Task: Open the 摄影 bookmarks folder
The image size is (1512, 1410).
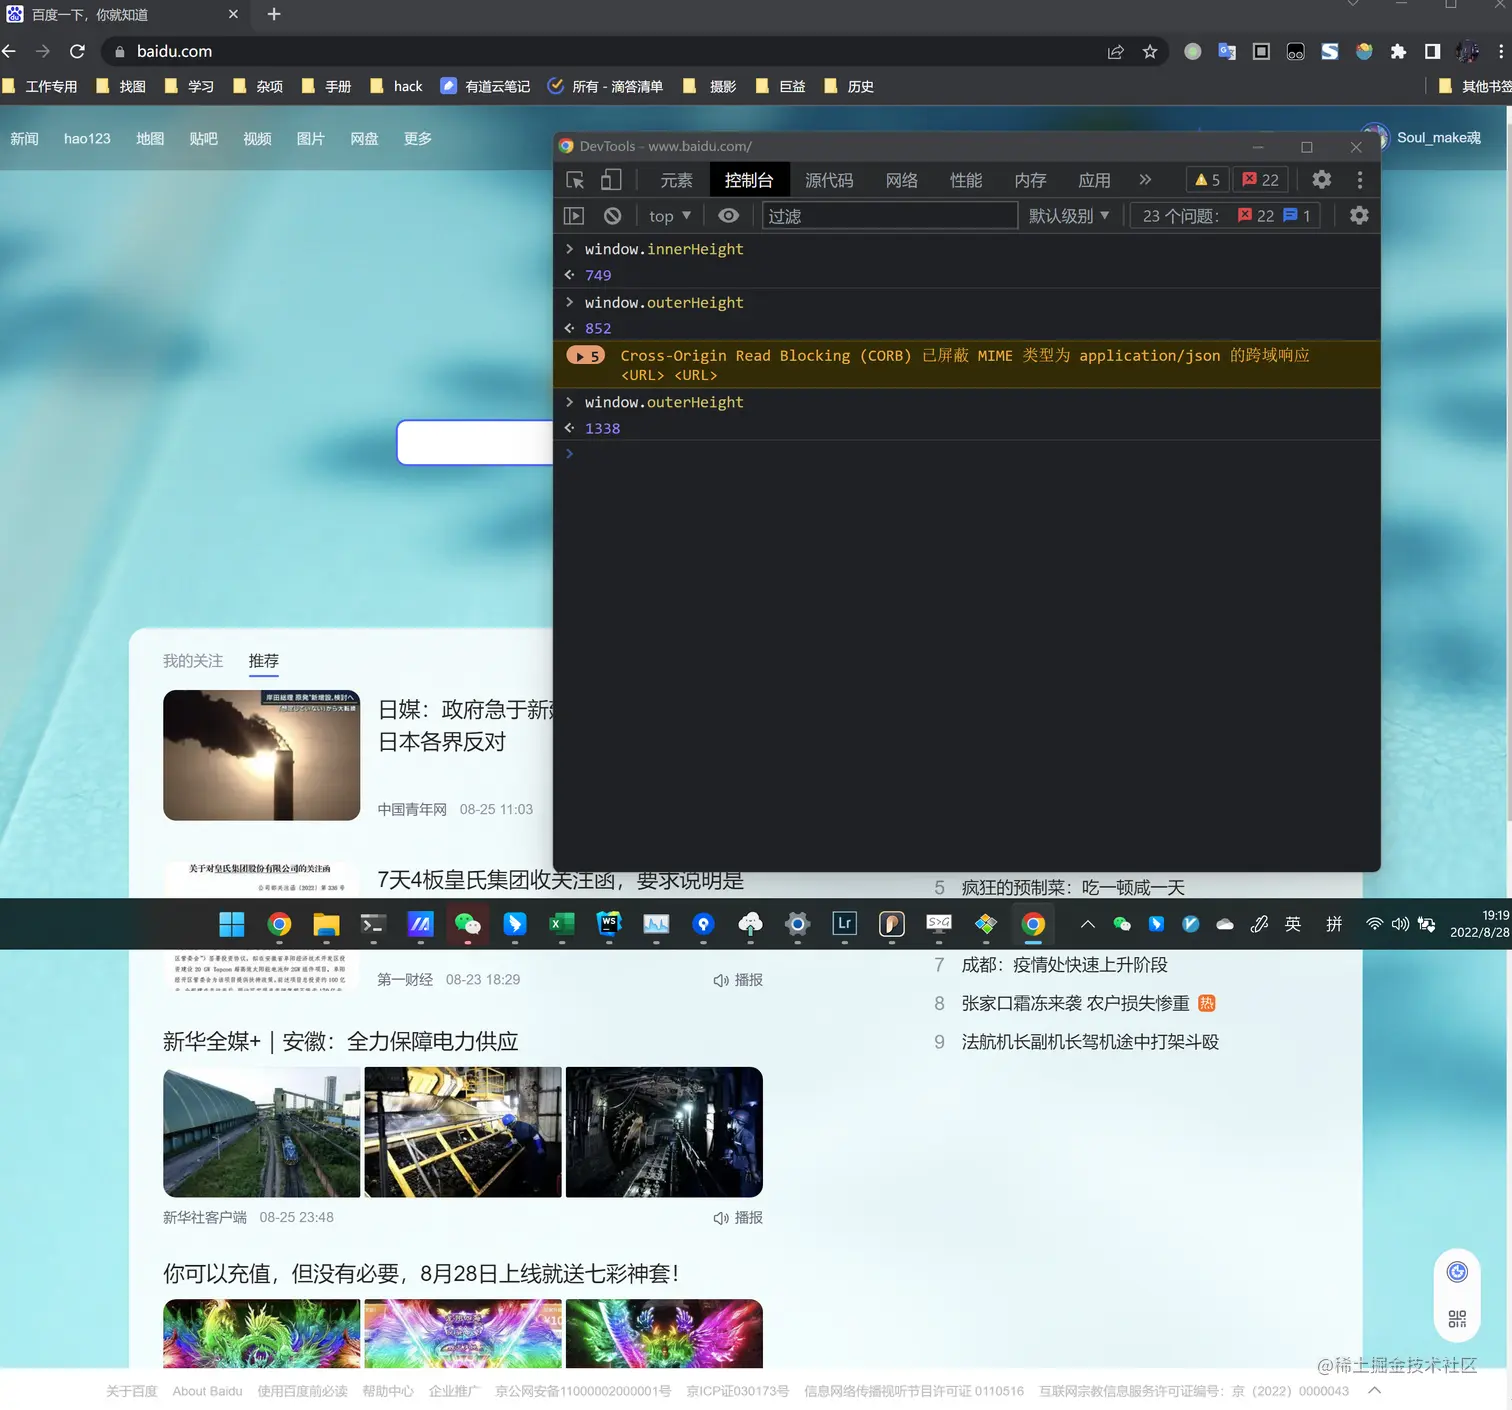Action: click(x=709, y=87)
